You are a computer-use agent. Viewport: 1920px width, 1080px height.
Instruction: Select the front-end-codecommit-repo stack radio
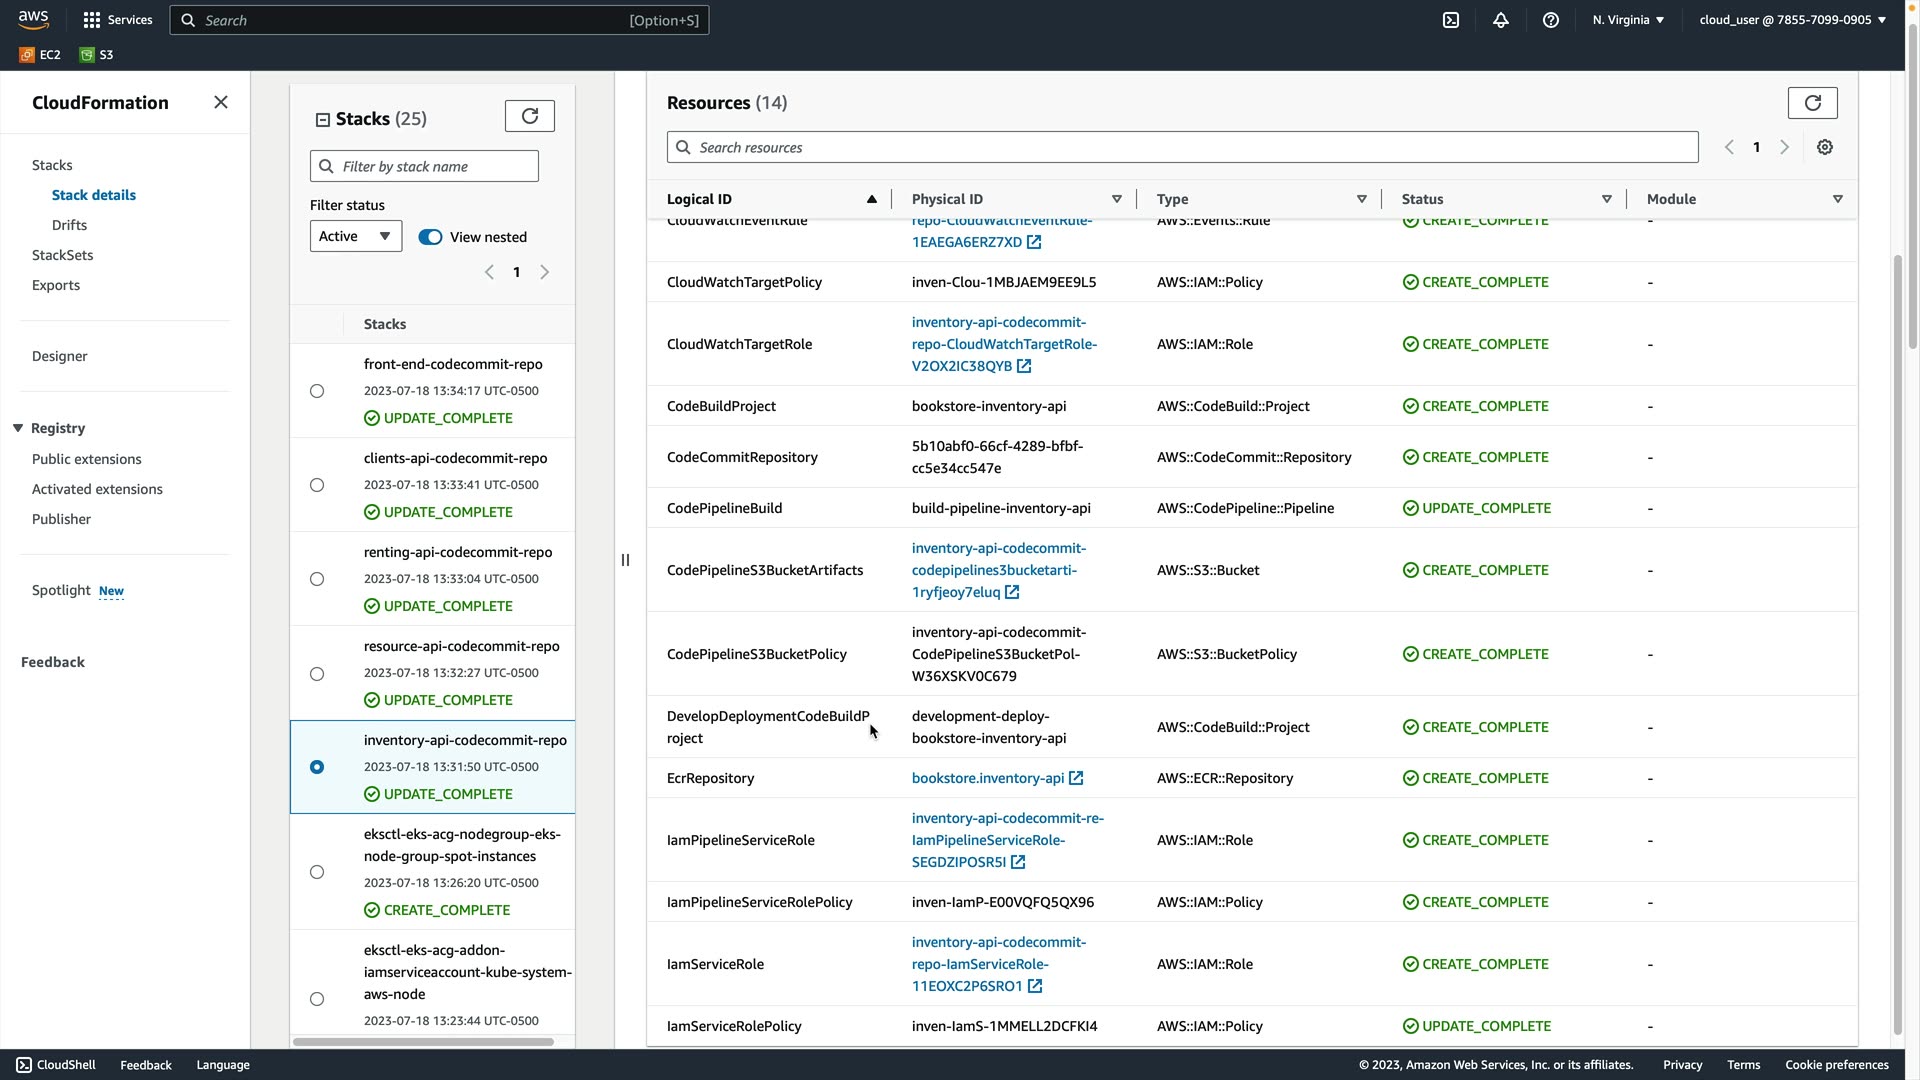pos(317,391)
